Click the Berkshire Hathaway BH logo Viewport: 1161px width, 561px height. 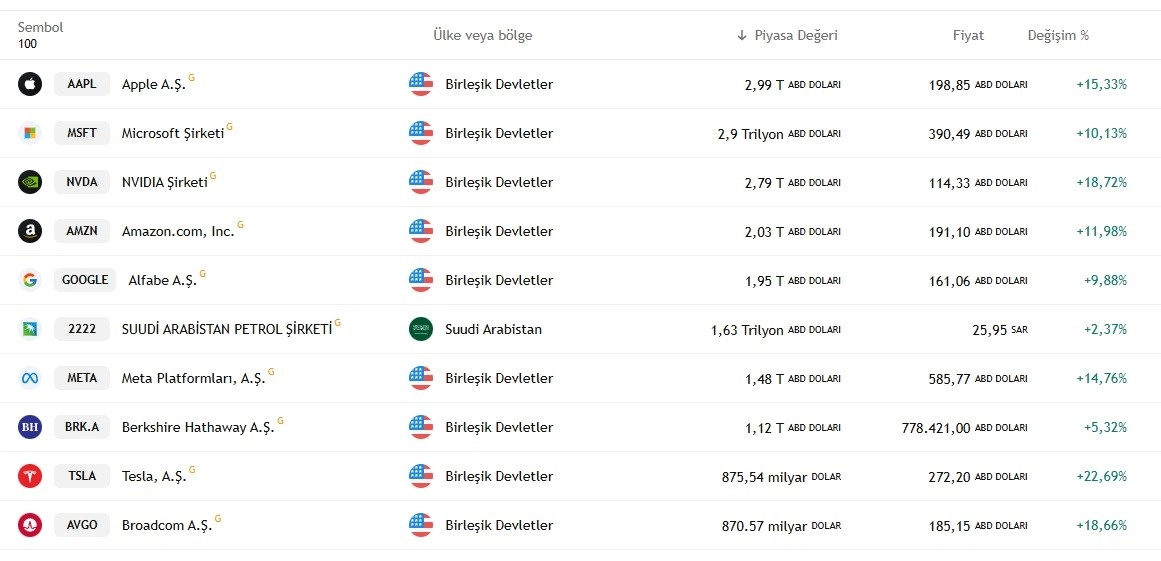(x=30, y=427)
